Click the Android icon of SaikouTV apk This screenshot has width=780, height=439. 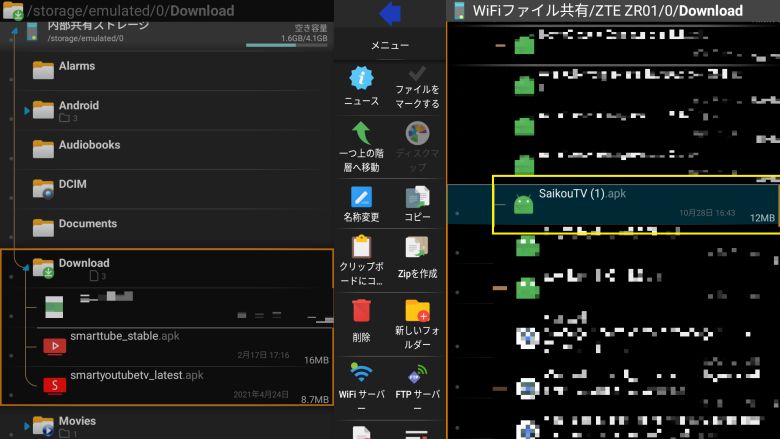point(523,204)
